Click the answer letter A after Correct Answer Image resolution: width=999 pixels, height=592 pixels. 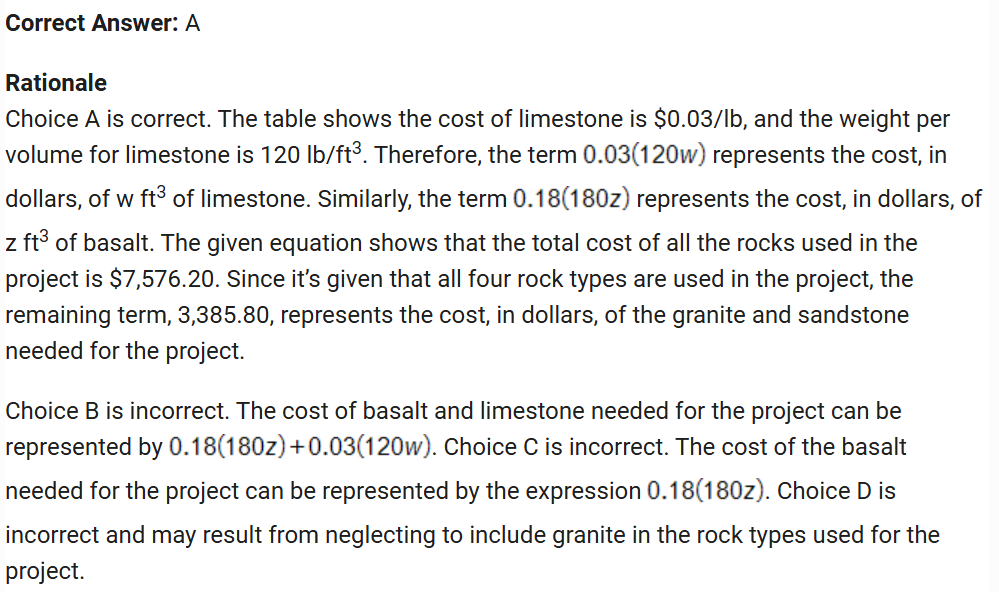click(x=193, y=23)
